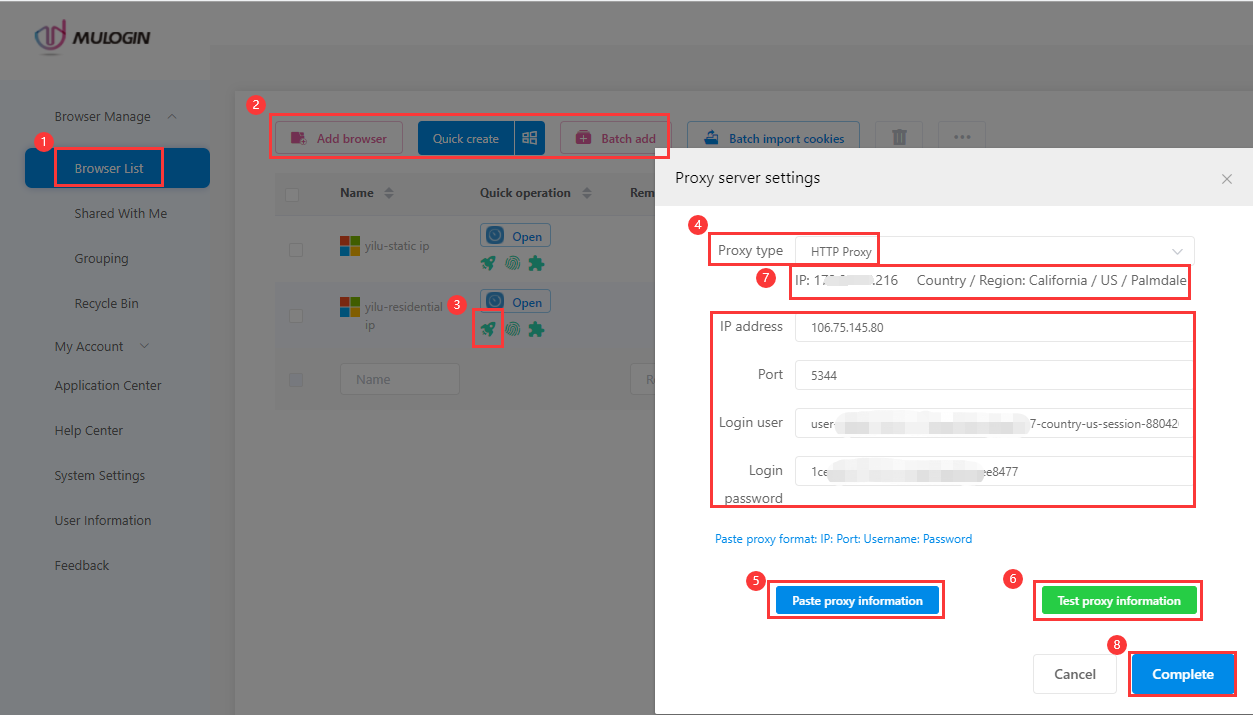This screenshot has height=715, width=1253.
Task: Click the rocket proxy icon for yilu-static ip
Action: pos(488,263)
